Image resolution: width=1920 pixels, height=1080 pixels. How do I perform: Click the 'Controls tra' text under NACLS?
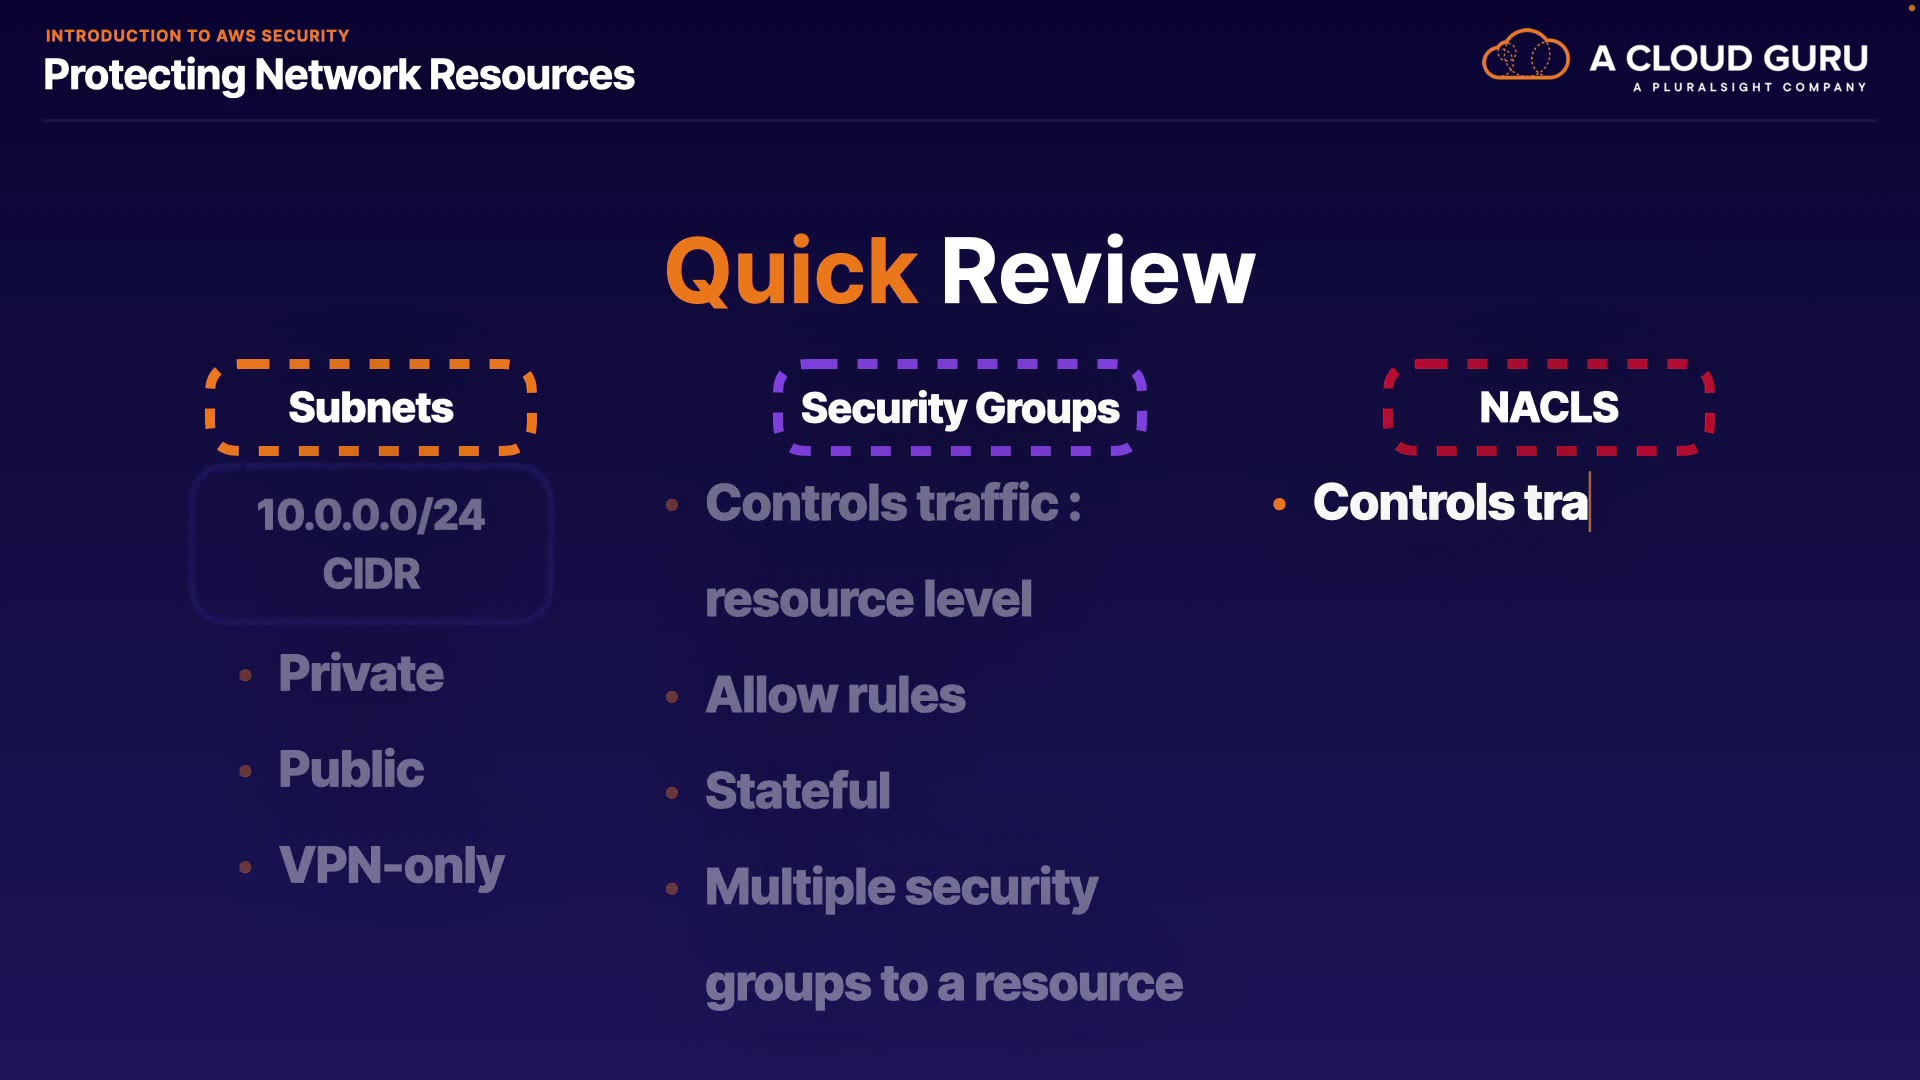(1450, 502)
